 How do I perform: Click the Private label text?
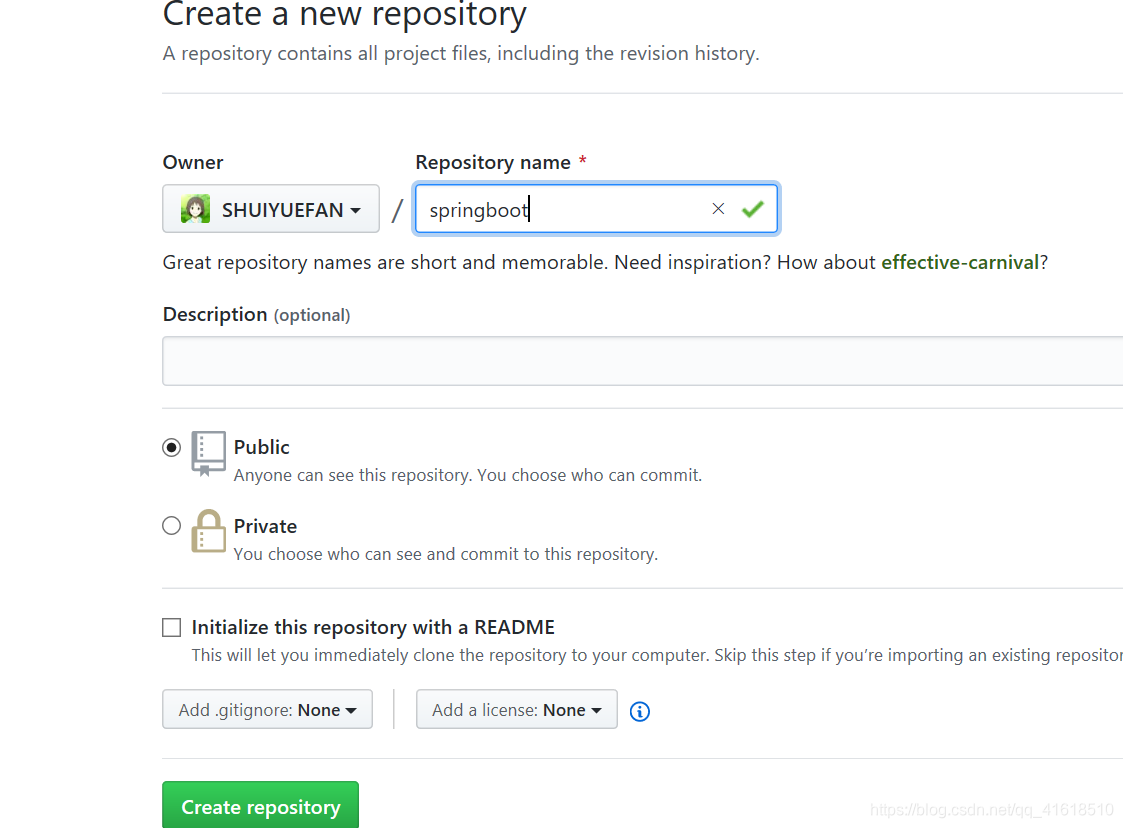[265, 526]
